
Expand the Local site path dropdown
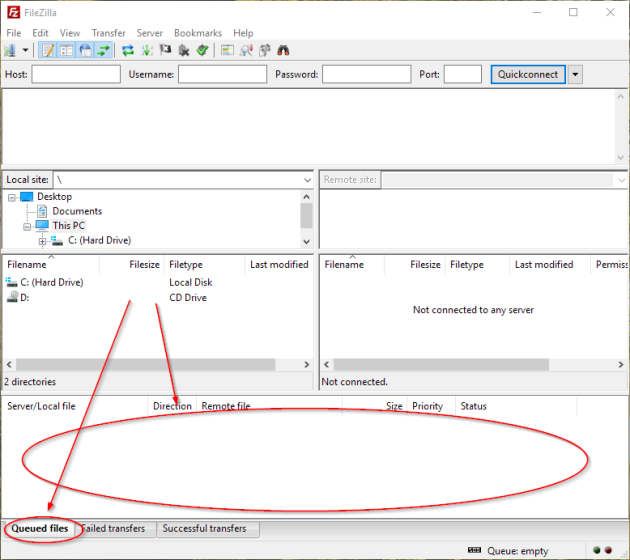pyautogui.click(x=306, y=180)
